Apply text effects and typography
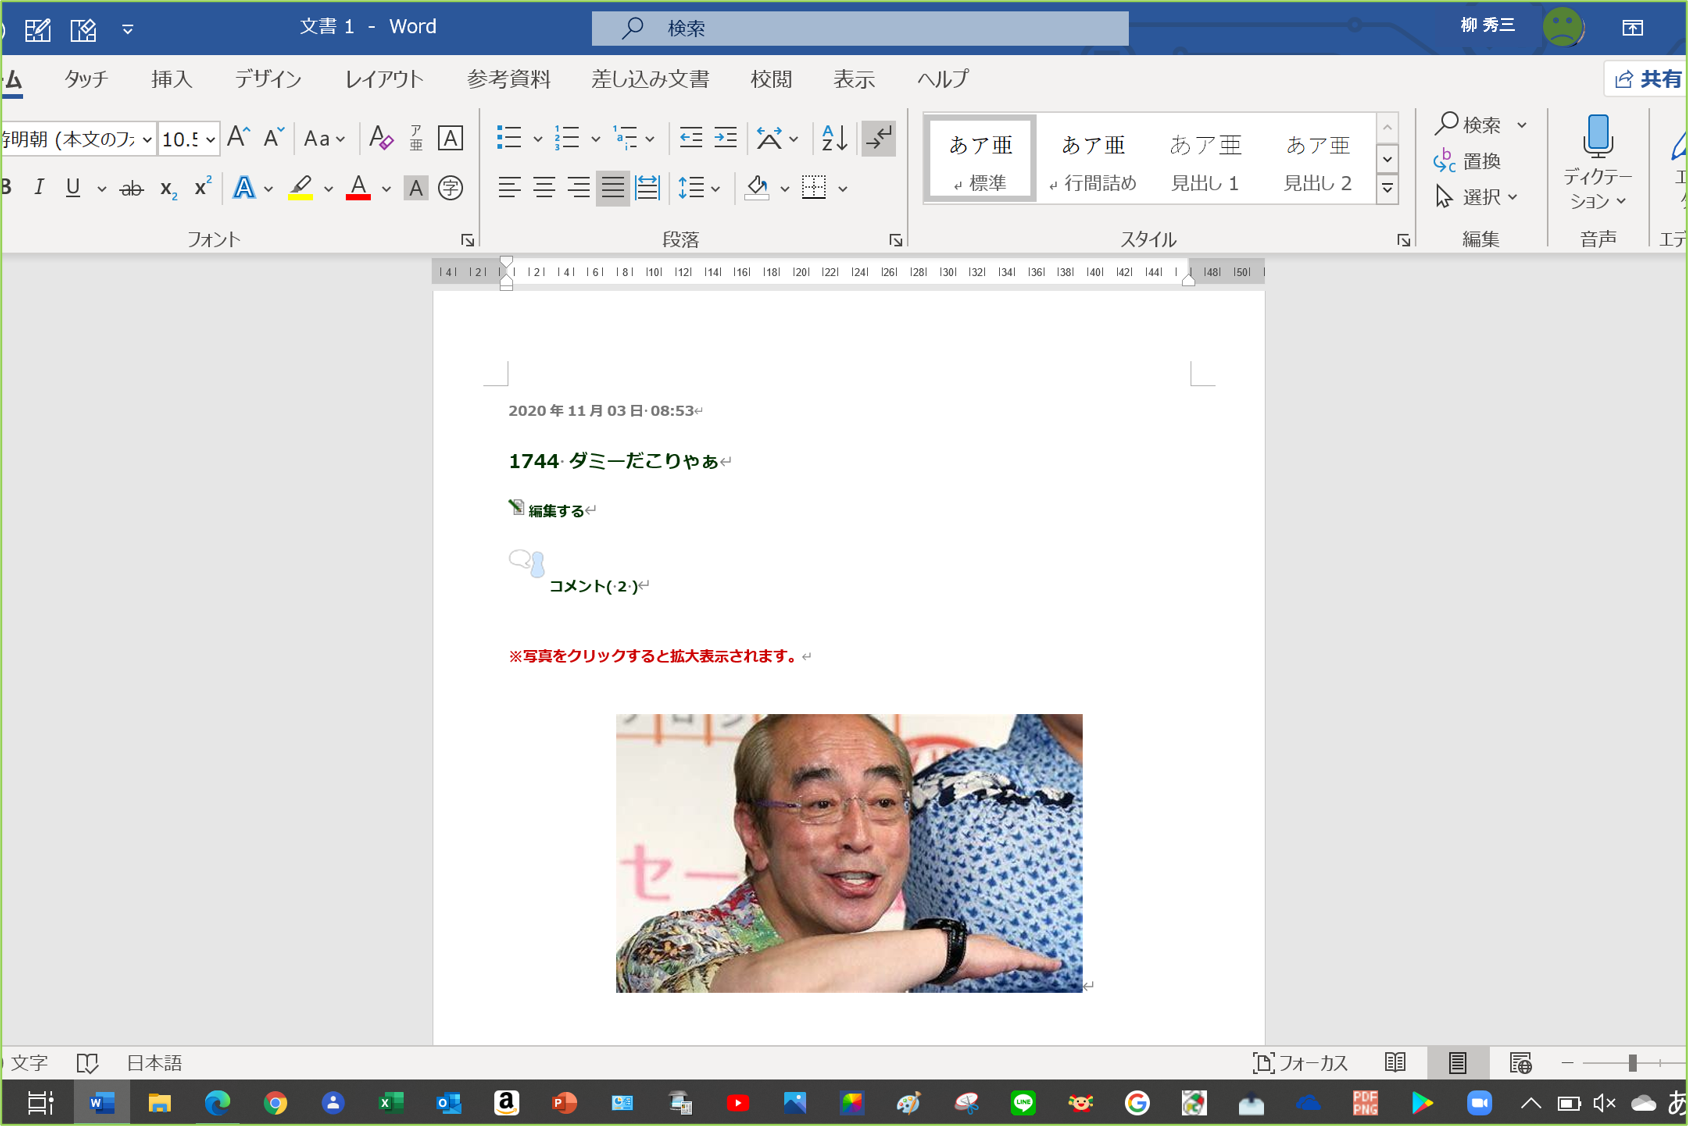 click(x=244, y=187)
